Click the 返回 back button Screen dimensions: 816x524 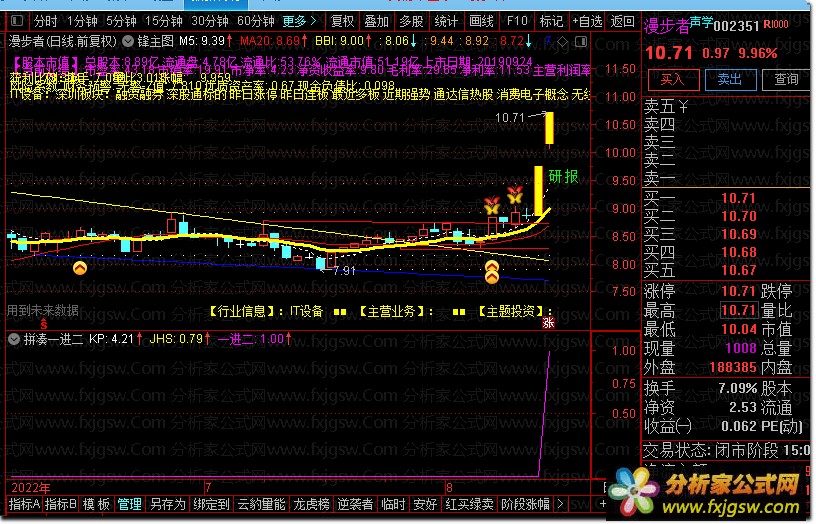click(x=622, y=21)
